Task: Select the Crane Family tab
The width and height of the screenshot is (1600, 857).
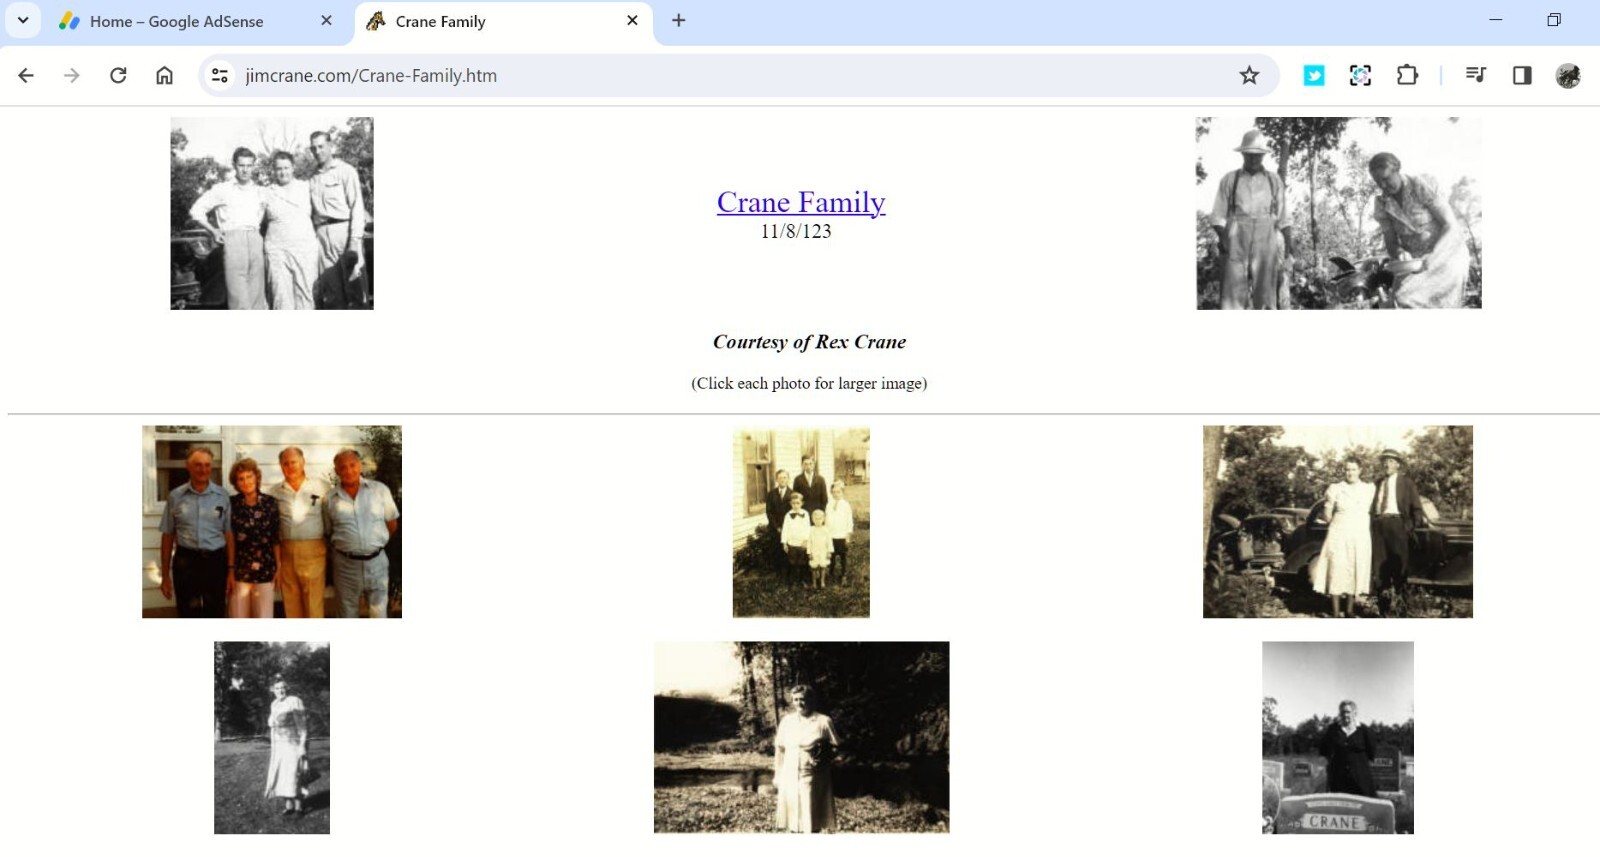Action: click(503, 21)
